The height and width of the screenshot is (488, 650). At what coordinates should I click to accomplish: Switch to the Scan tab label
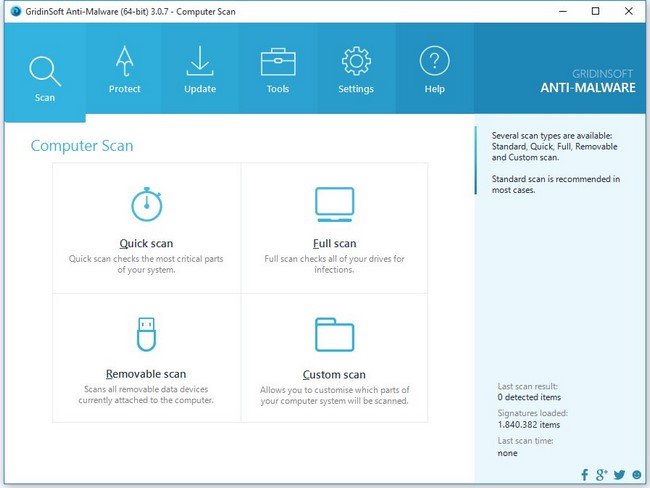[45, 97]
